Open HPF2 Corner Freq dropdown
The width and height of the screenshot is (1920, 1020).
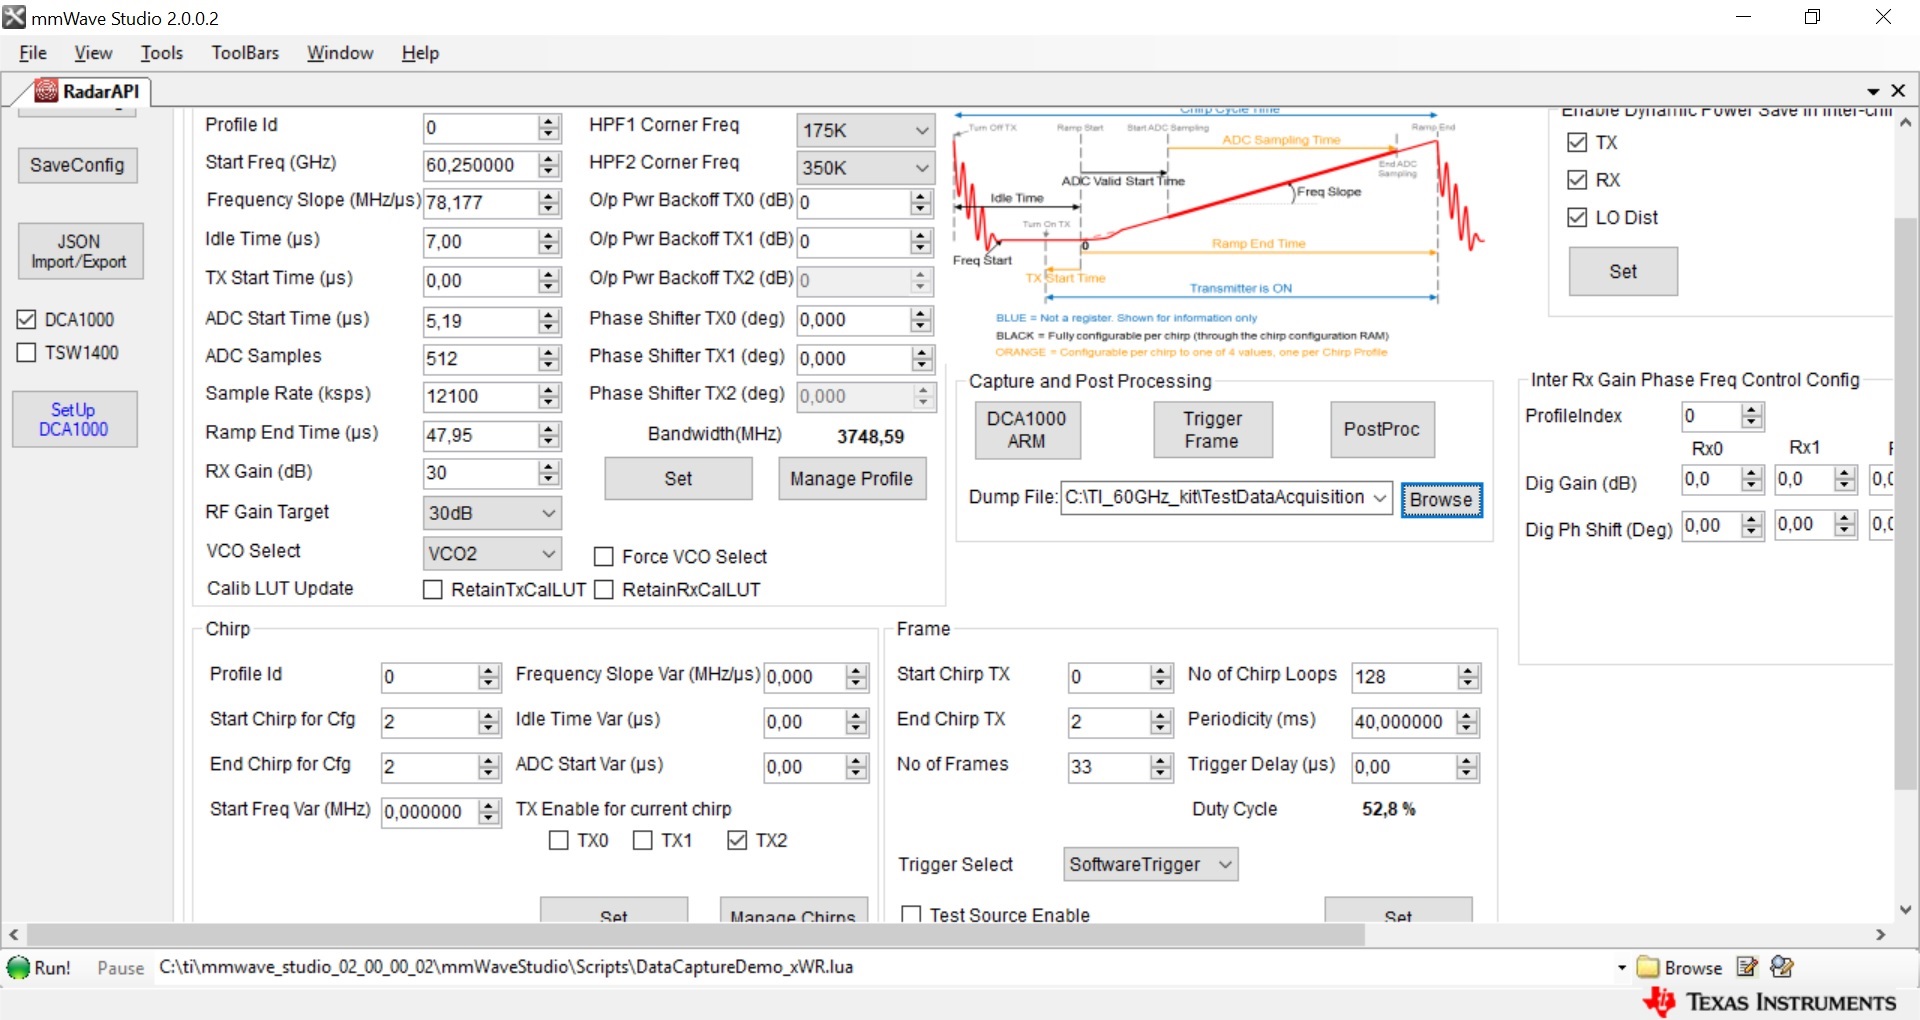coord(866,168)
